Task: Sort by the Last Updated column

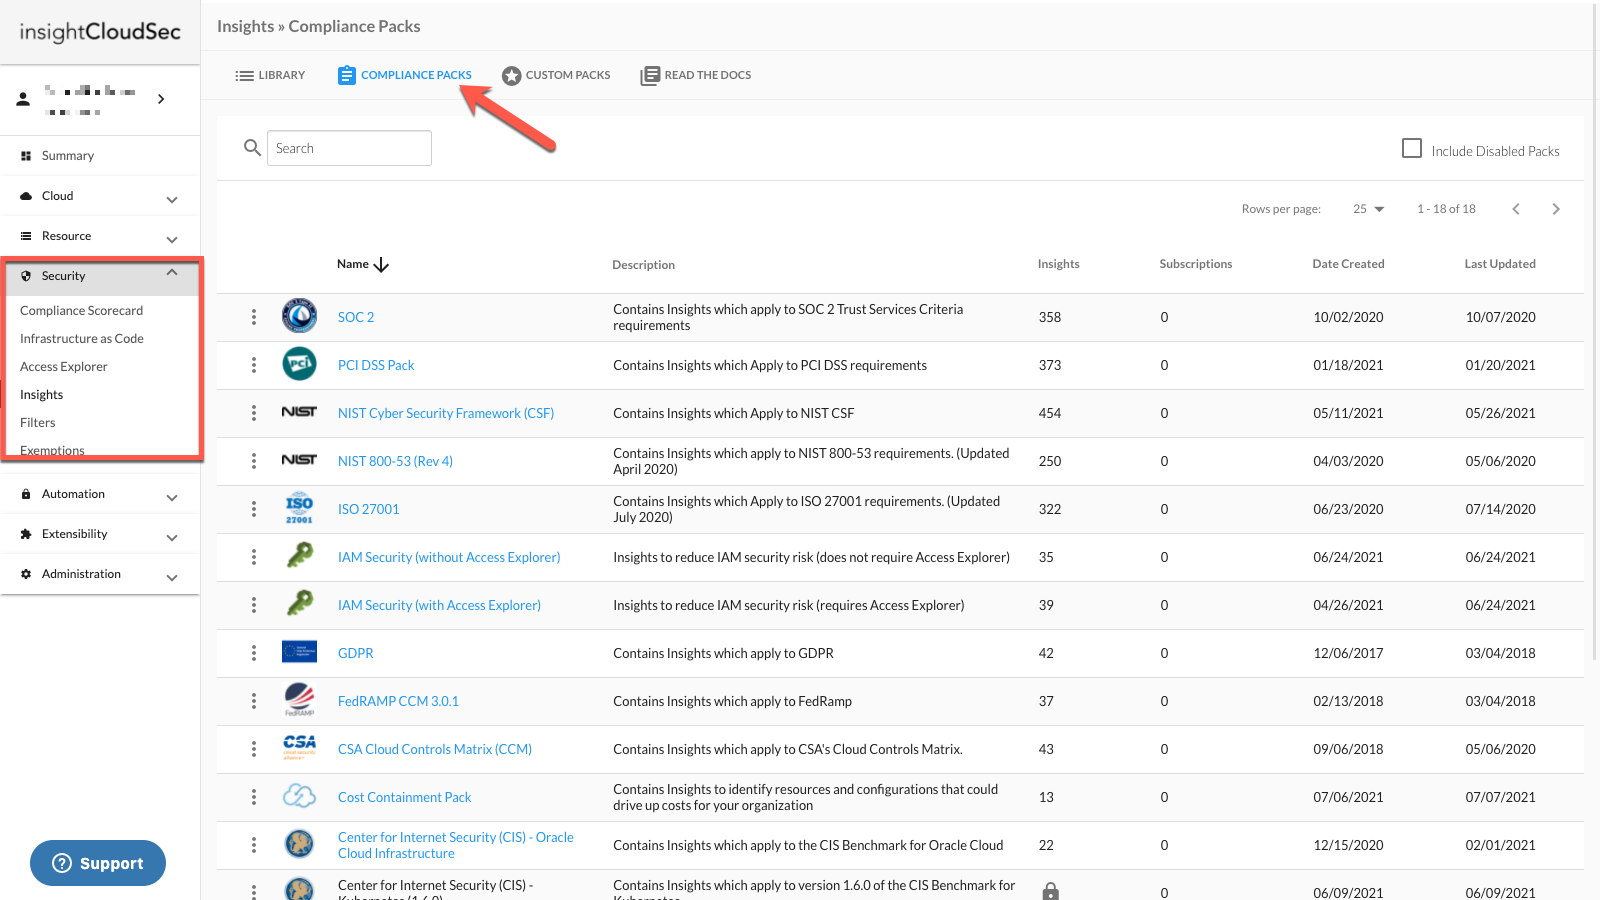Action: (1500, 264)
